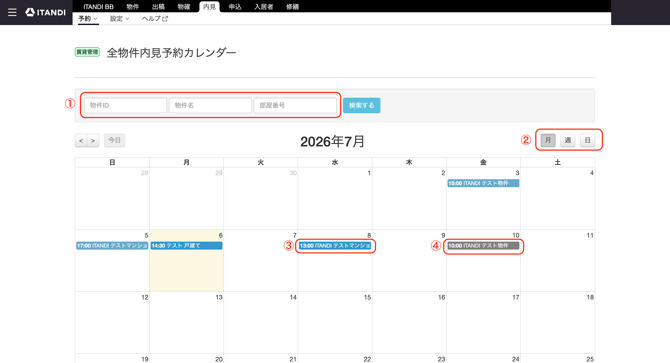Switch to the 申込 tab
This screenshot has width=670, height=363.
[235, 6]
